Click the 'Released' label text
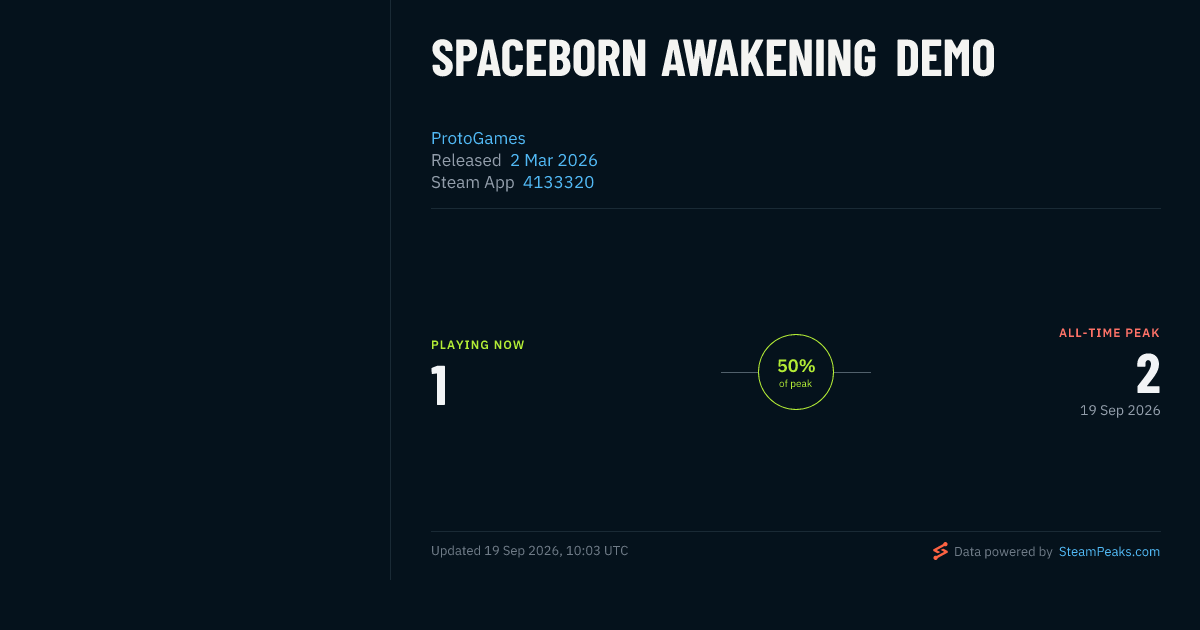This screenshot has width=1200, height=630. click(x=466, y=160)
